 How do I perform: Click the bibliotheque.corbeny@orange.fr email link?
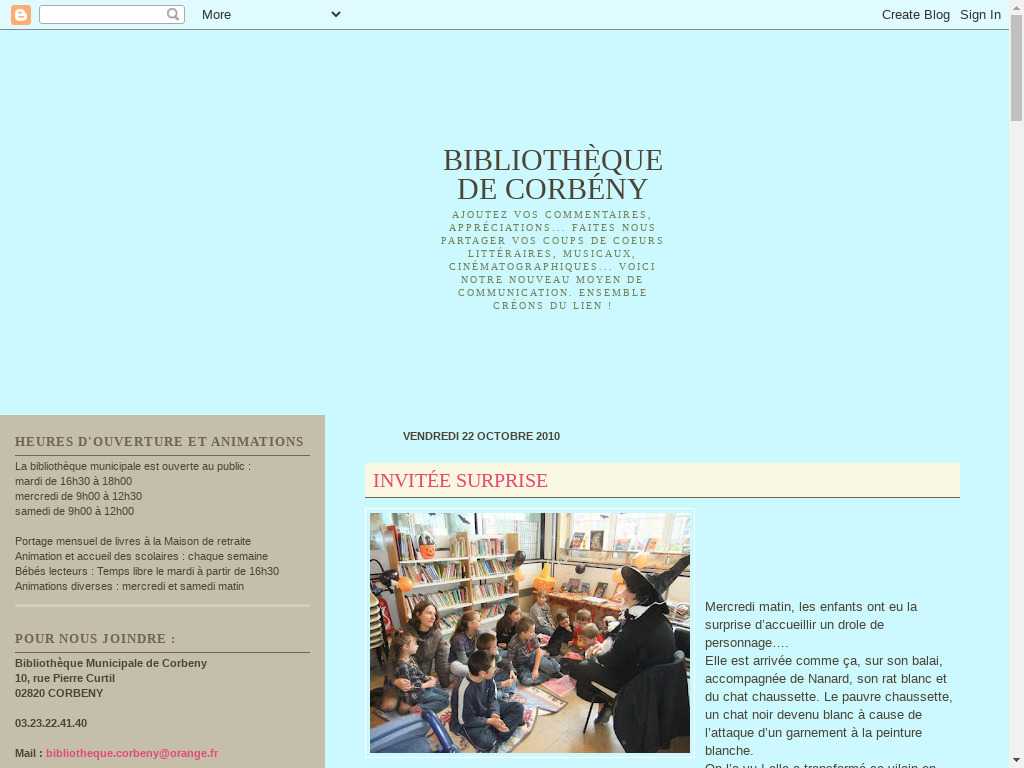(x=132, y=753)
